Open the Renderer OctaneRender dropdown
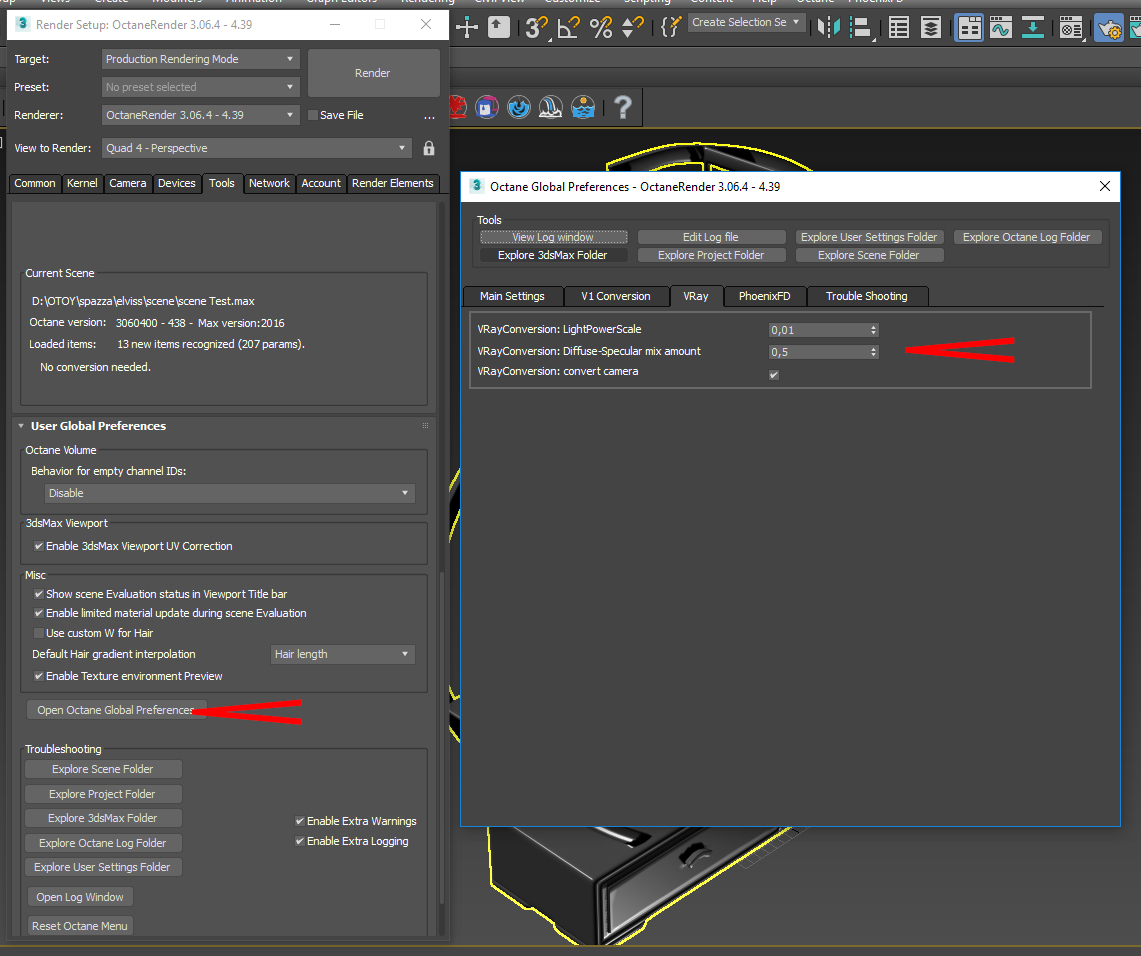1141x956 pixels. 200,115
